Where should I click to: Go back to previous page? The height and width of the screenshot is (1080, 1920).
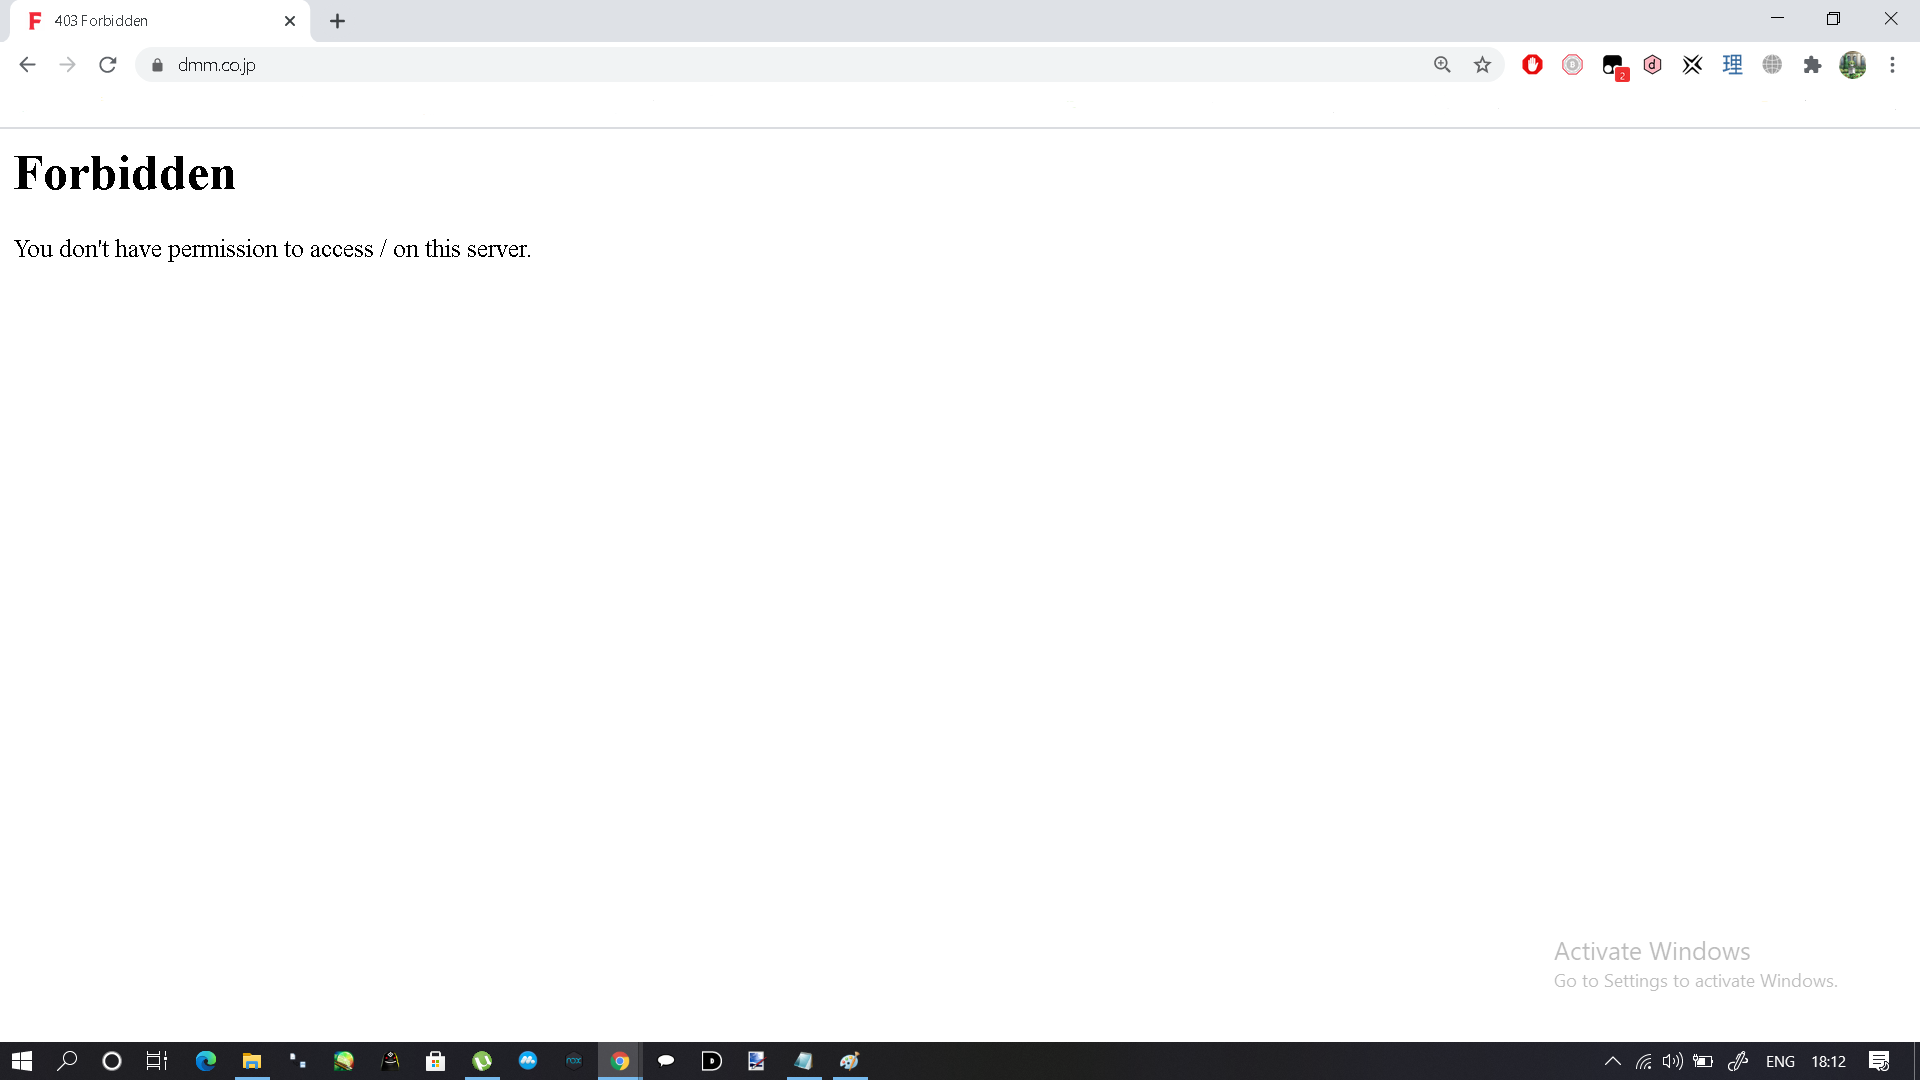[x=27, y=65]
